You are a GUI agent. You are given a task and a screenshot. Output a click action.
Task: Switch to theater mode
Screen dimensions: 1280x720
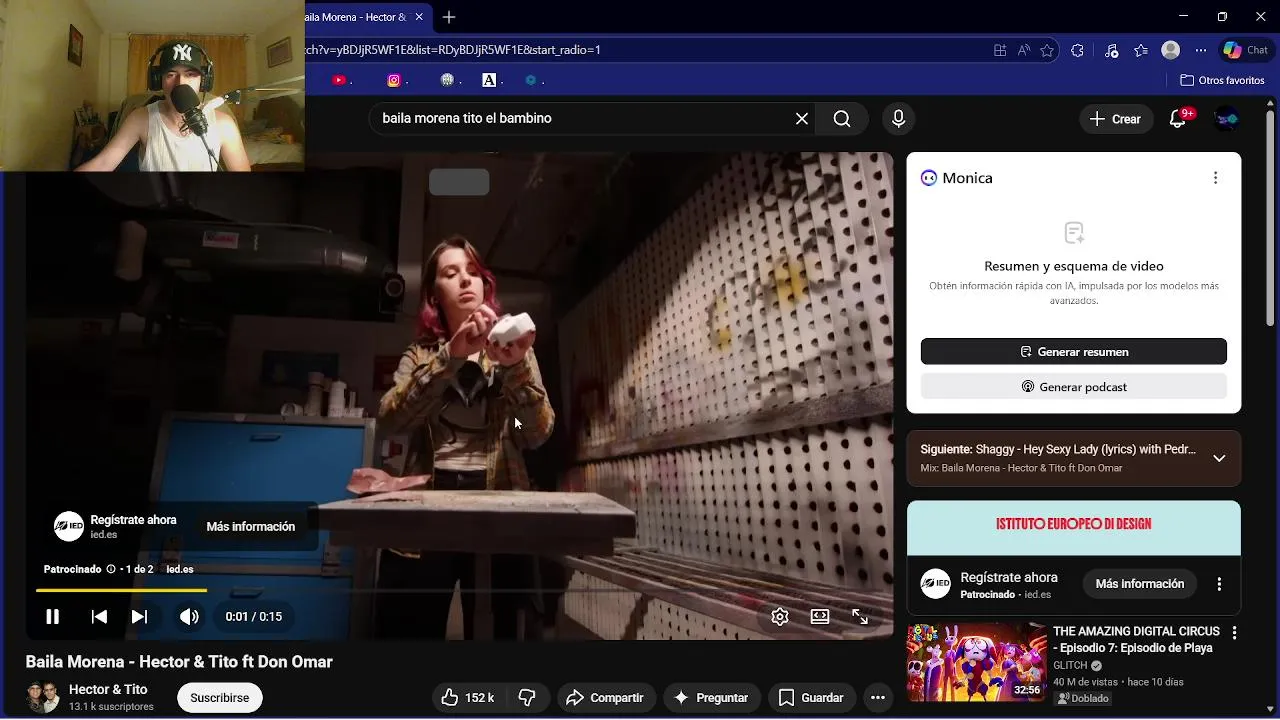pos(820,617)
